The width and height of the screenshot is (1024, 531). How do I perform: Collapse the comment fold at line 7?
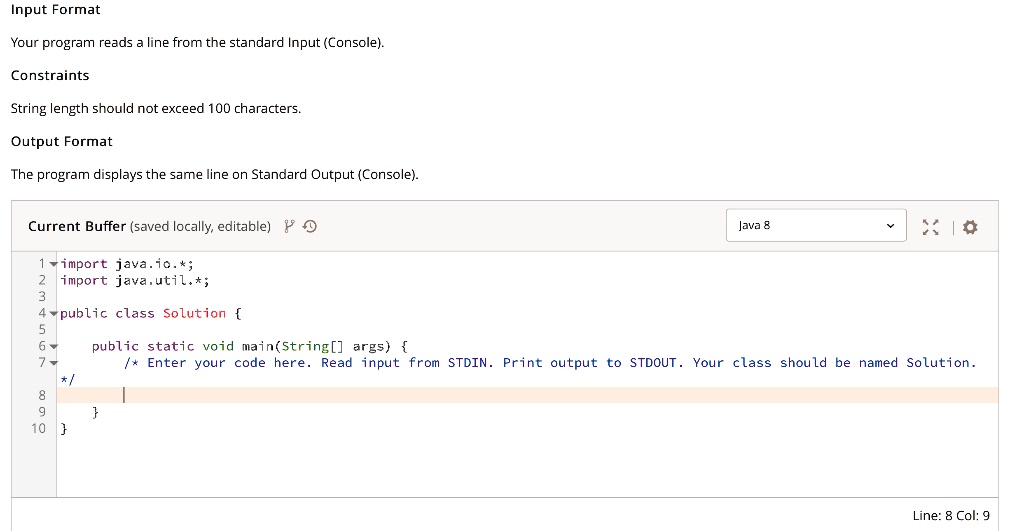pyautogui.click(x=54, y=362)
